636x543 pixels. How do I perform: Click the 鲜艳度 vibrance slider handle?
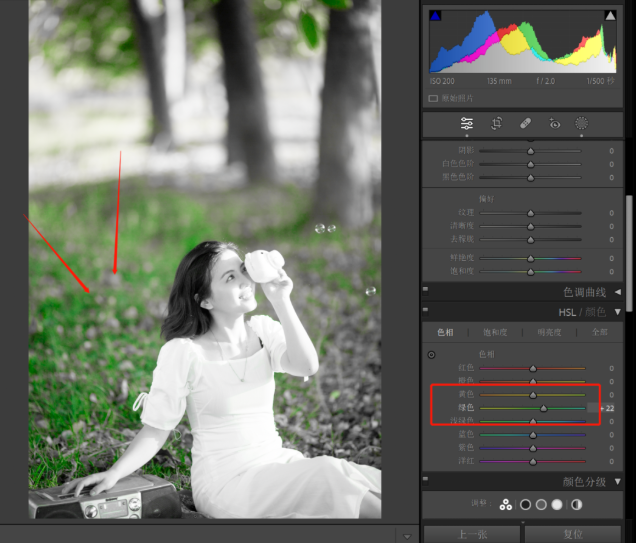pos(531,259)
